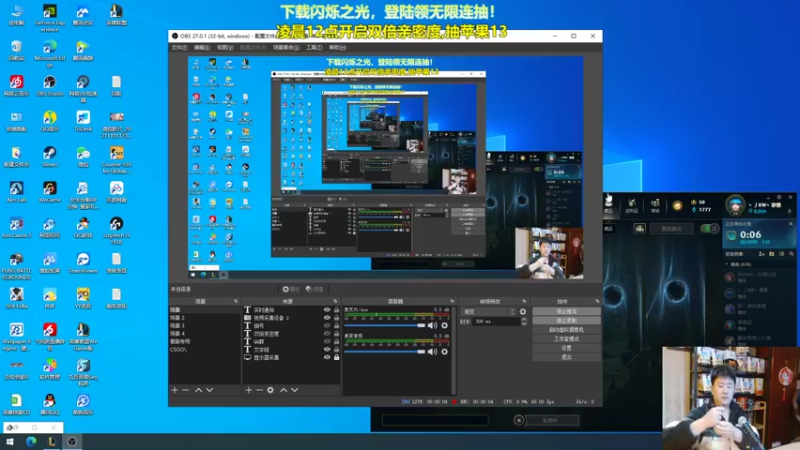Open the 渐变 transition type dropdown

click(x=488, y=311)
